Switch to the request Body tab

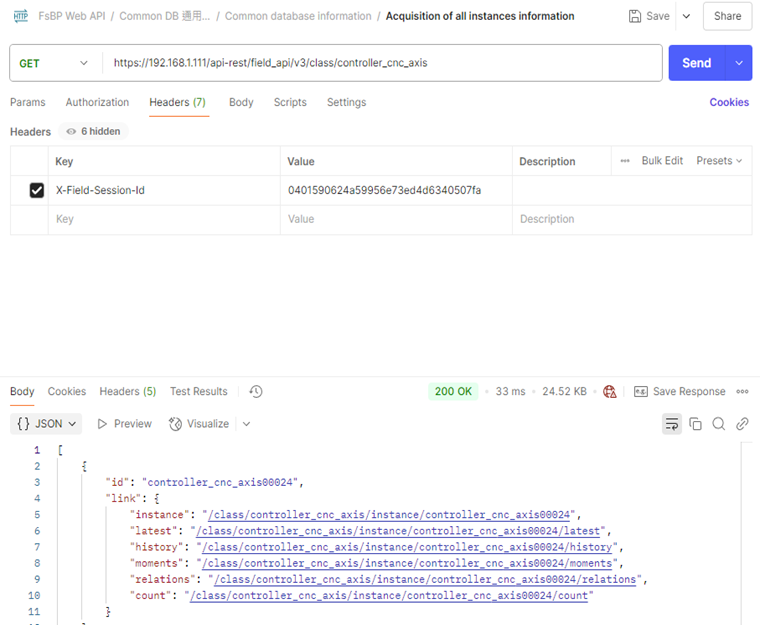pos(241,102)
